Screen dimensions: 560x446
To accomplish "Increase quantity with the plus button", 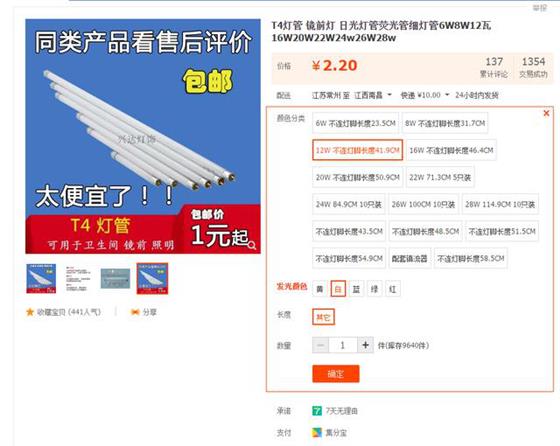I will click(x=365, y=345).
